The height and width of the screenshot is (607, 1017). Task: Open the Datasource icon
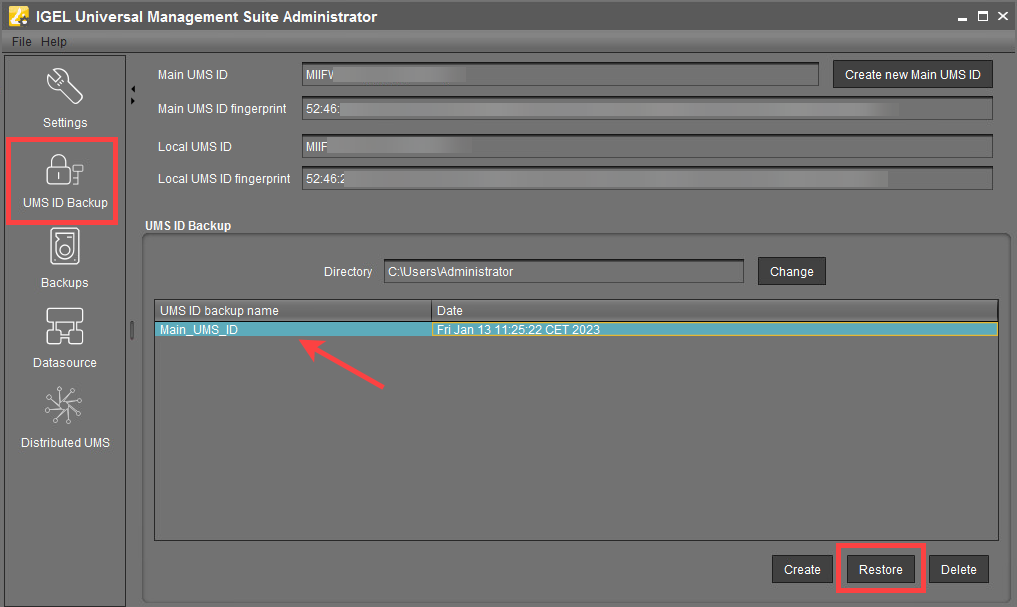tap(65, 328)
